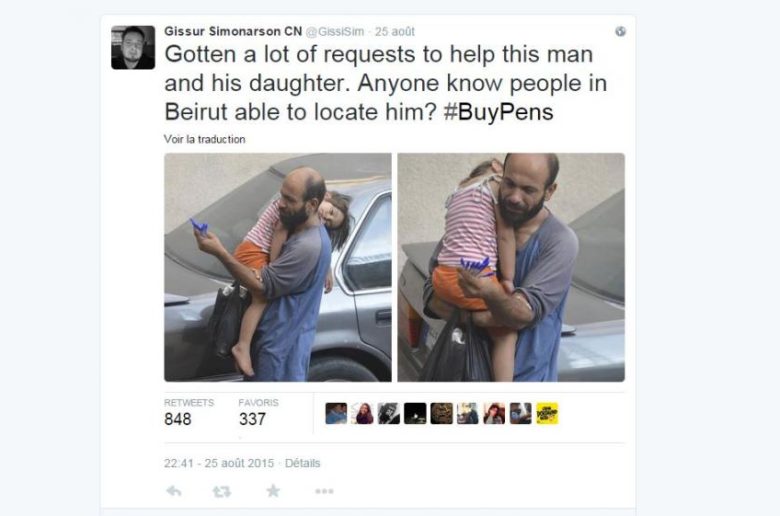The height and width of the screenshot is (516, 780).
Task: Click the globe icon at top right
Action: [620, 31]
